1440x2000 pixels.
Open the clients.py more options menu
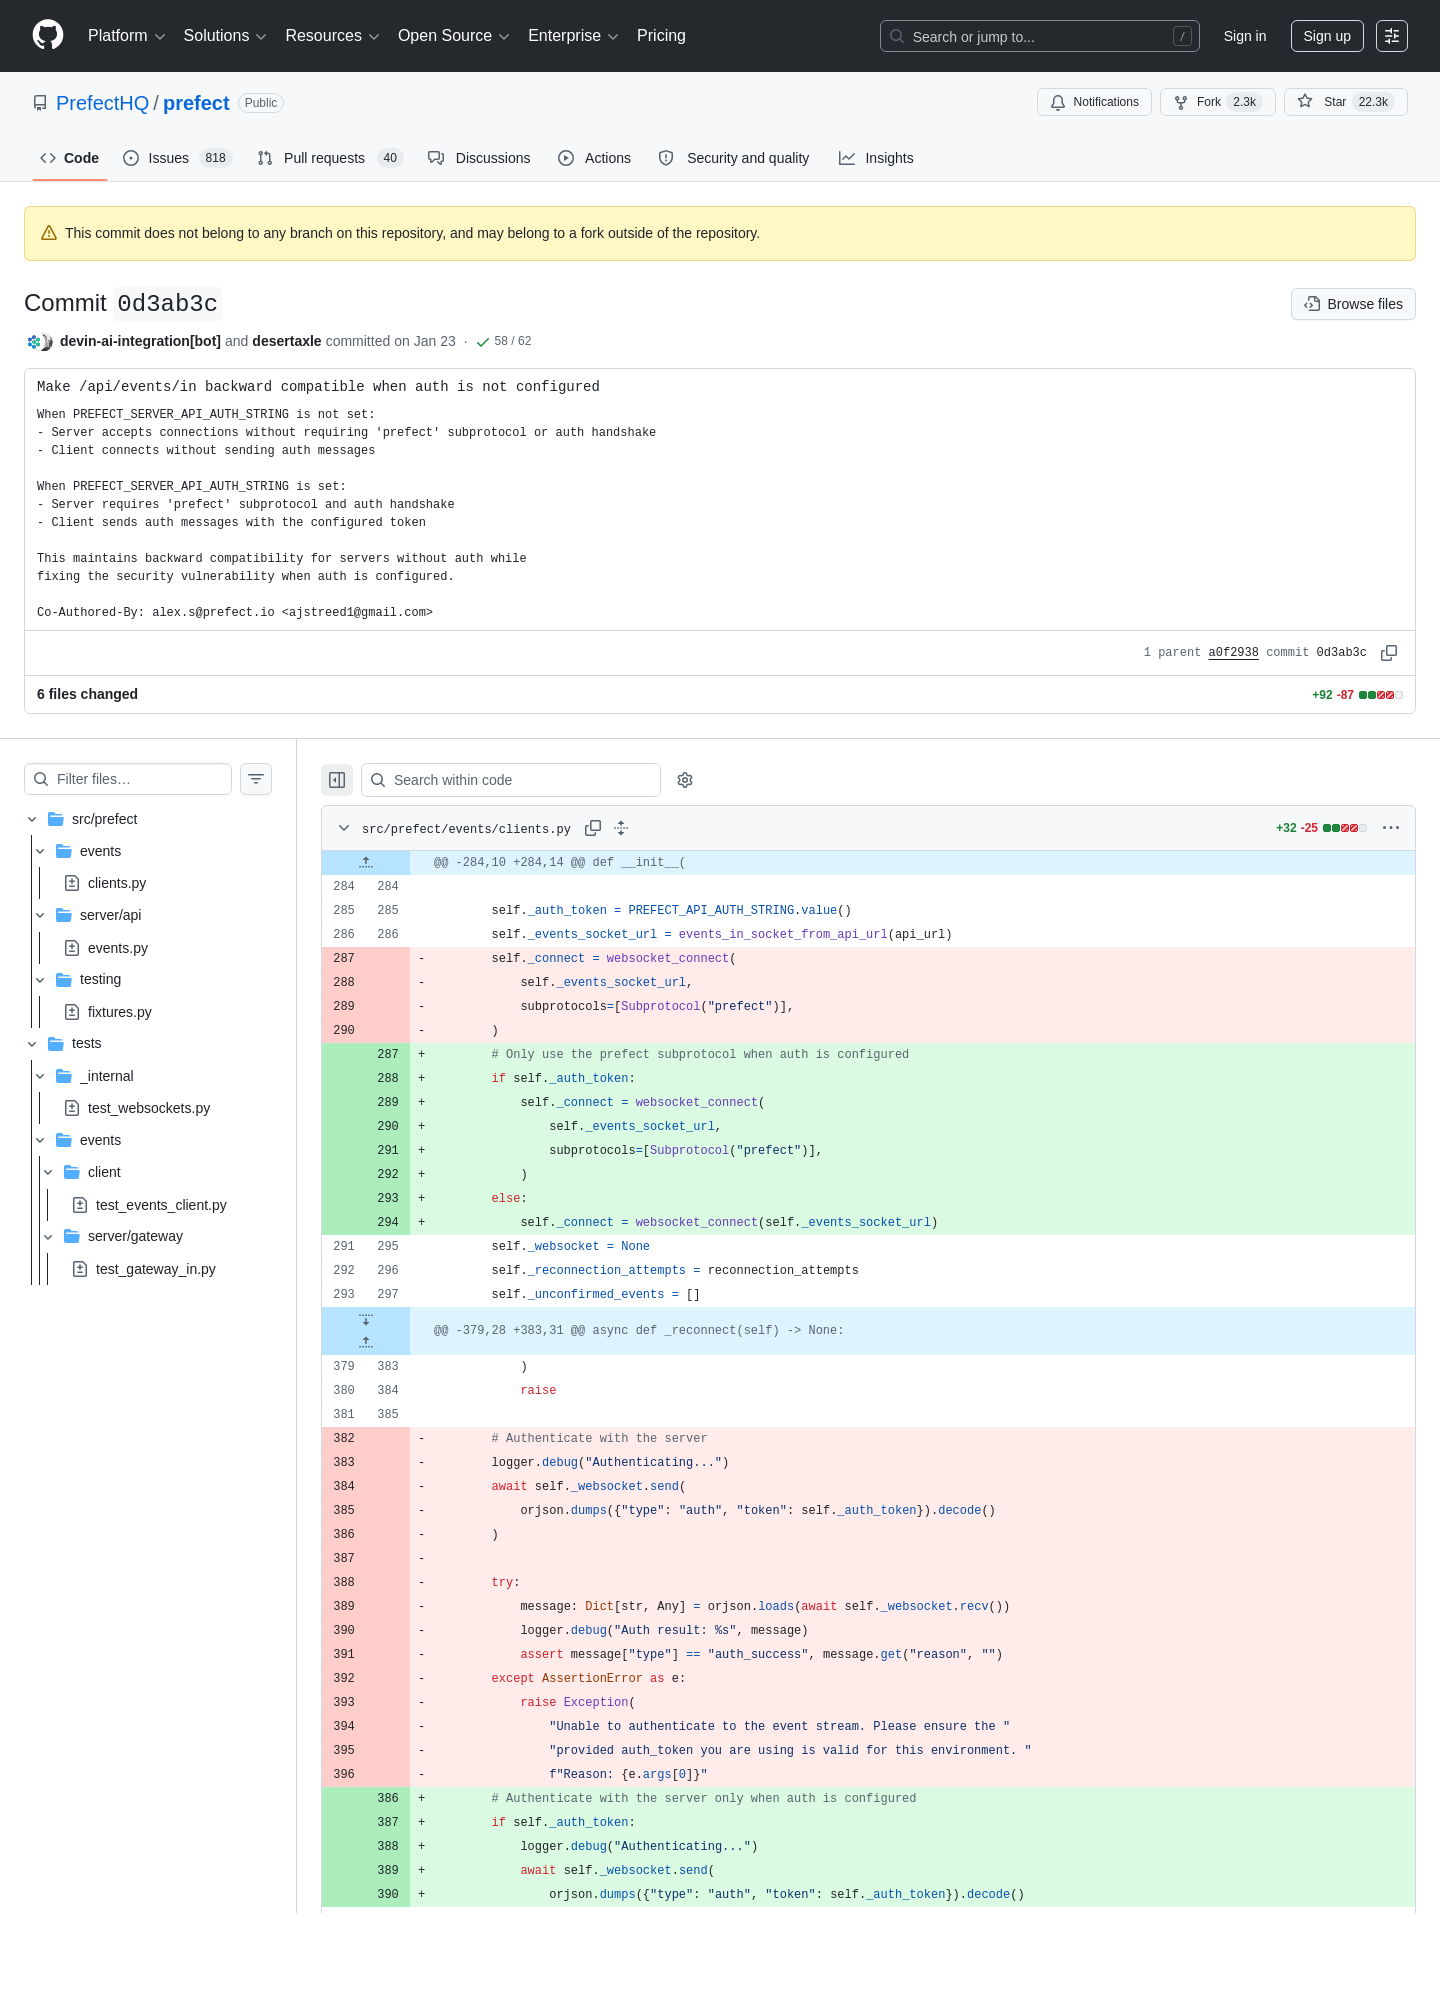point(1391,828)
